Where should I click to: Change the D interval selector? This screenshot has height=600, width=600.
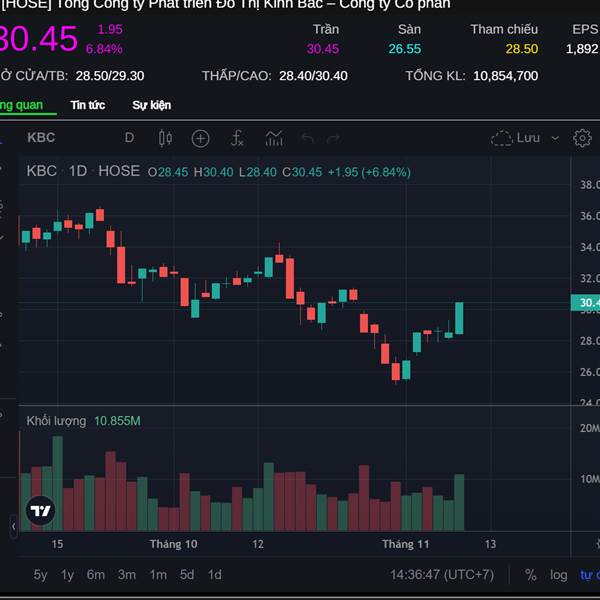[x=129, y=138]
